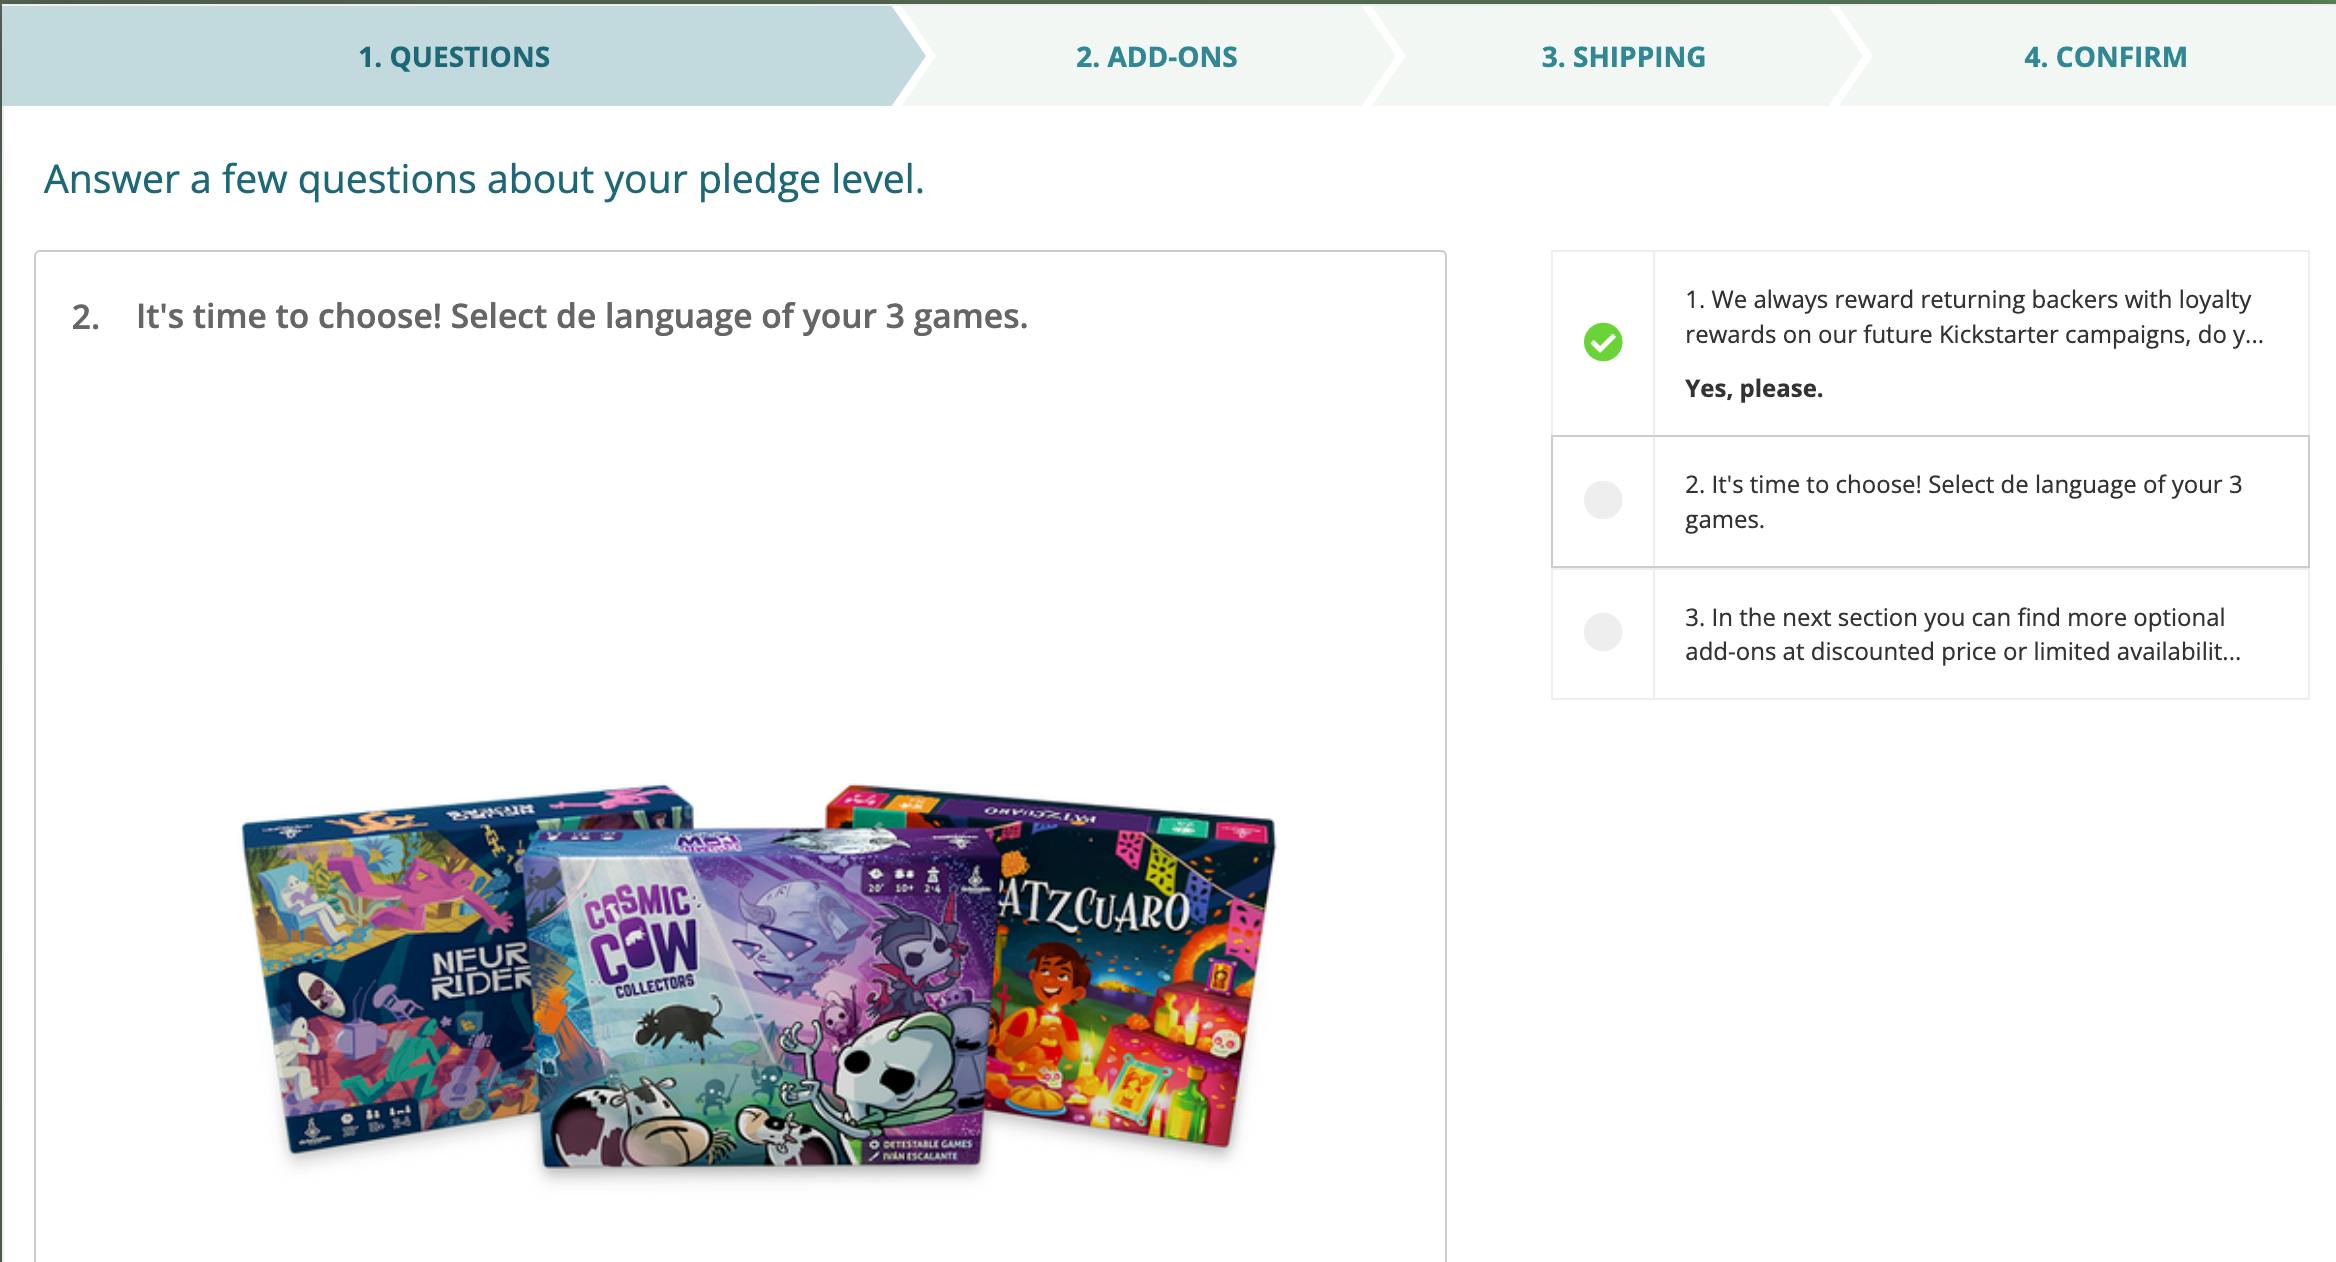This screenshot has width=2336, height=1262.
Task: Click the gray status circle for question 2
Action: (1603, 500)
